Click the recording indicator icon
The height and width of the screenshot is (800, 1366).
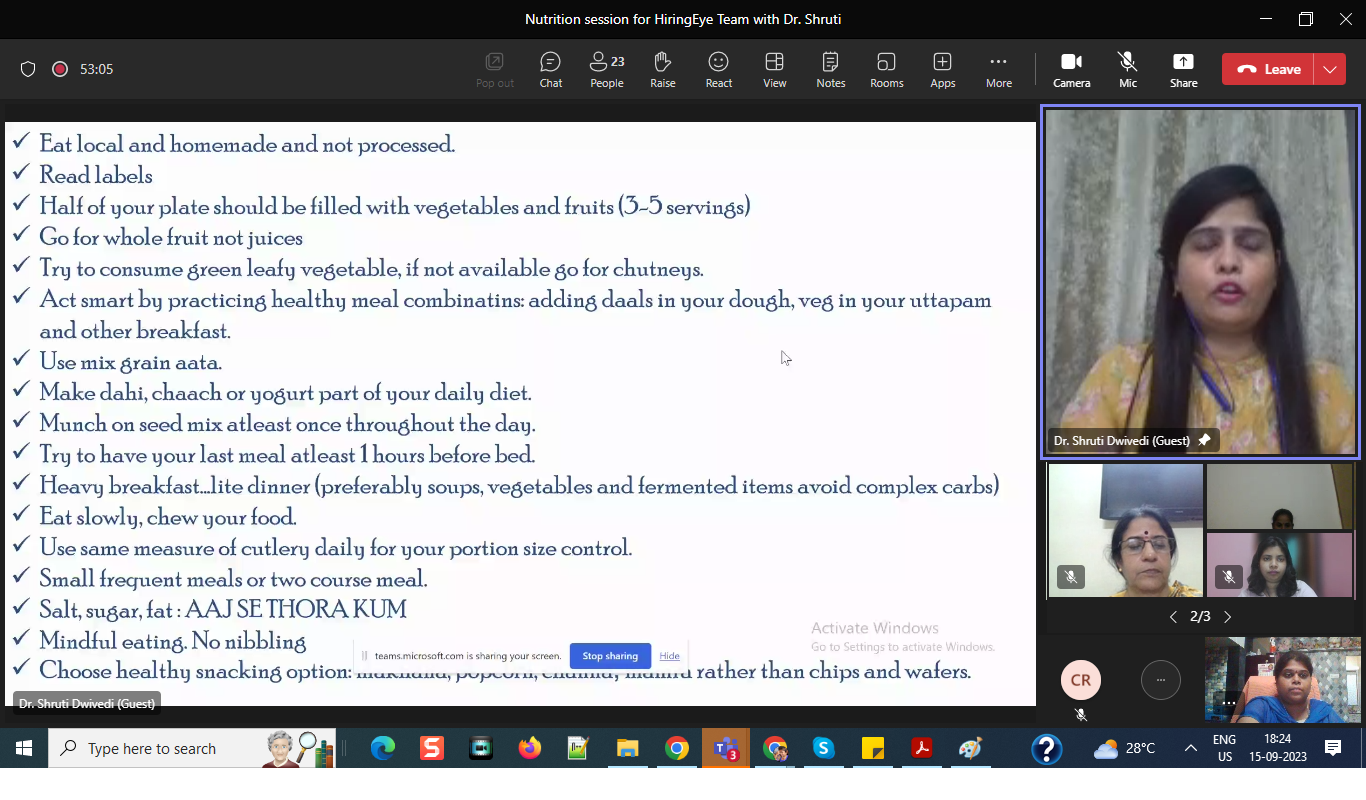click(60, 69)
